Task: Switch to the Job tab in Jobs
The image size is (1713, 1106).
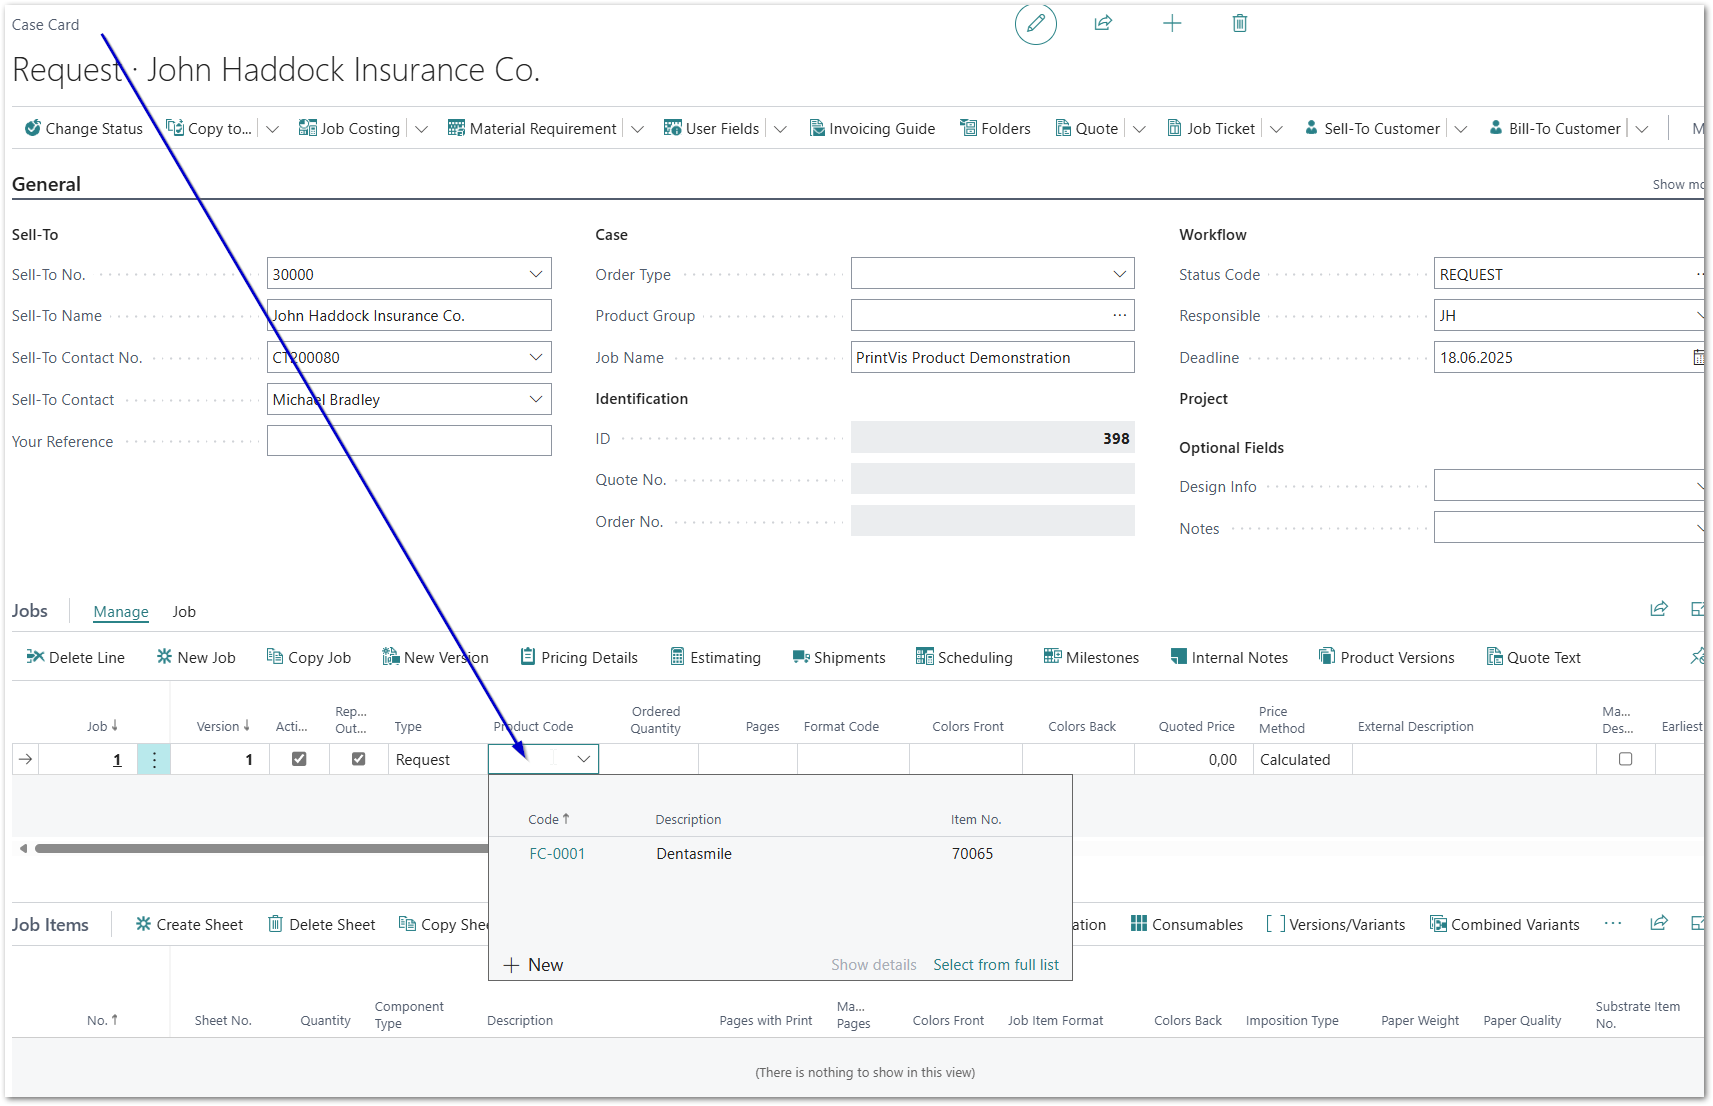Action: [184, 612]
